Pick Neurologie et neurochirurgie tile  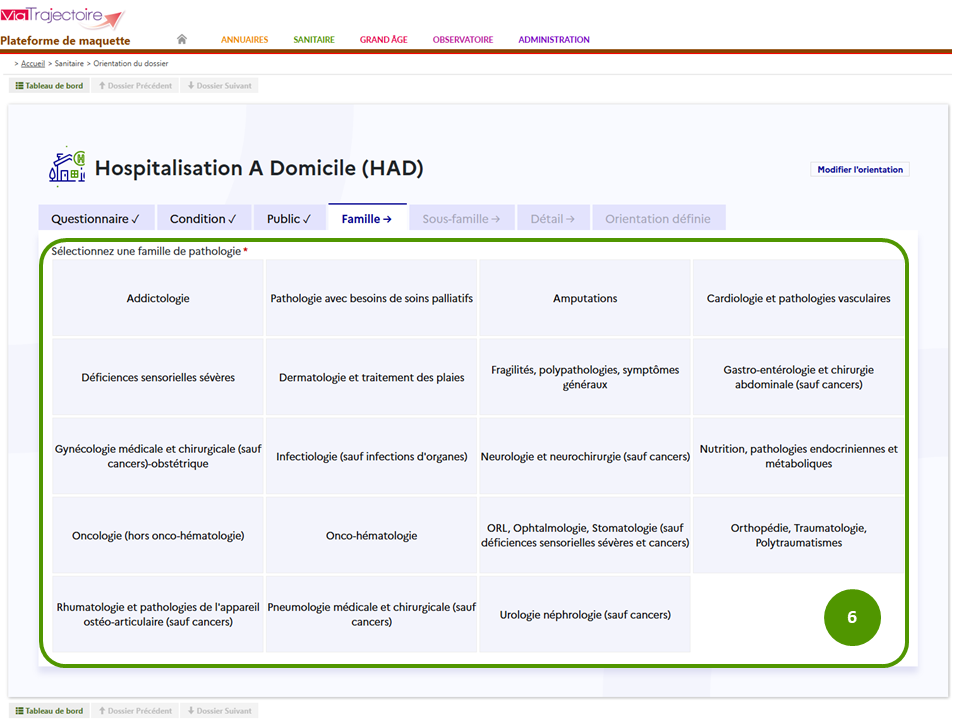(x=585, y=456)
